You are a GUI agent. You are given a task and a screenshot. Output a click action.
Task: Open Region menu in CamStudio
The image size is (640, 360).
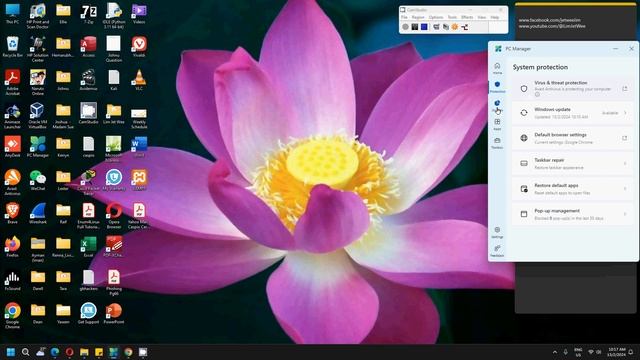coord(418,18)
